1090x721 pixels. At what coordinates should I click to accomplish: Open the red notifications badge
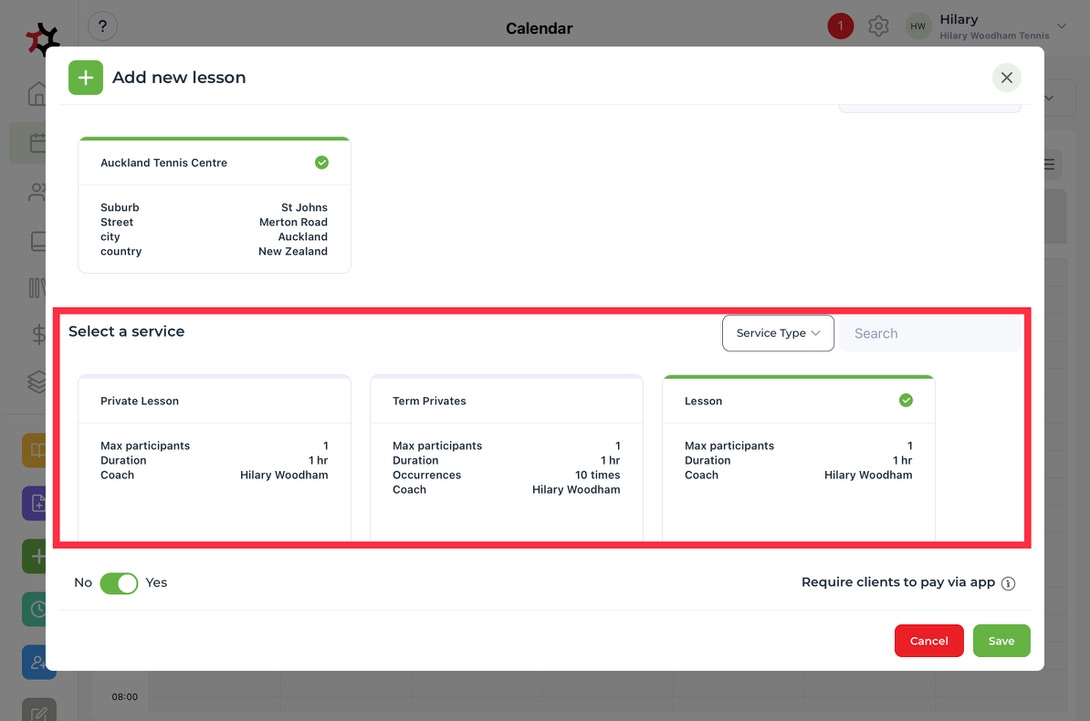tap(840, 26)
